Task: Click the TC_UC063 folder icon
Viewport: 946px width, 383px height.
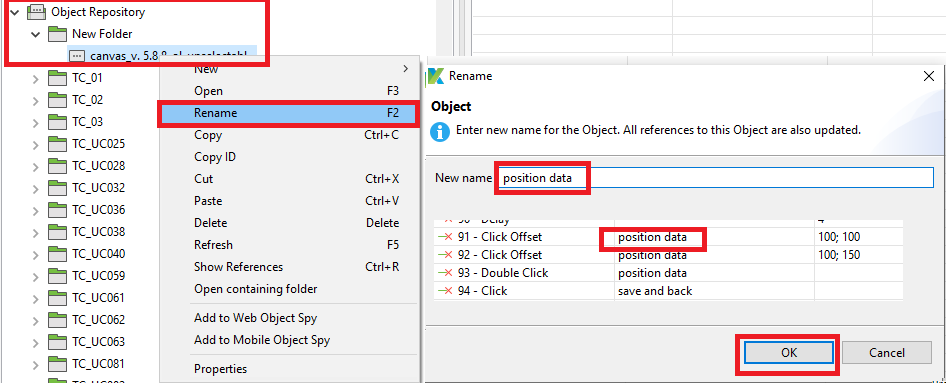Action: (x=57, y=342)
